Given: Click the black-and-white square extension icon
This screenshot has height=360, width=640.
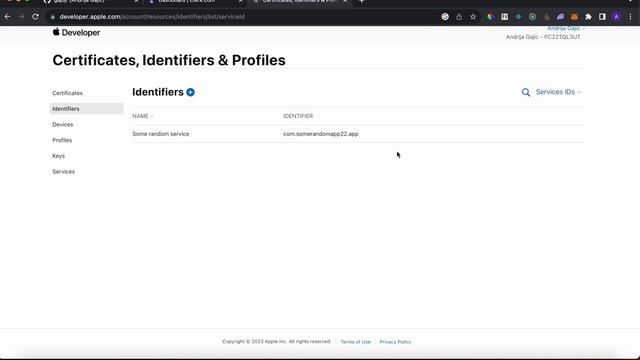Looking at the screenshot, I should click(x=504, y=17).
